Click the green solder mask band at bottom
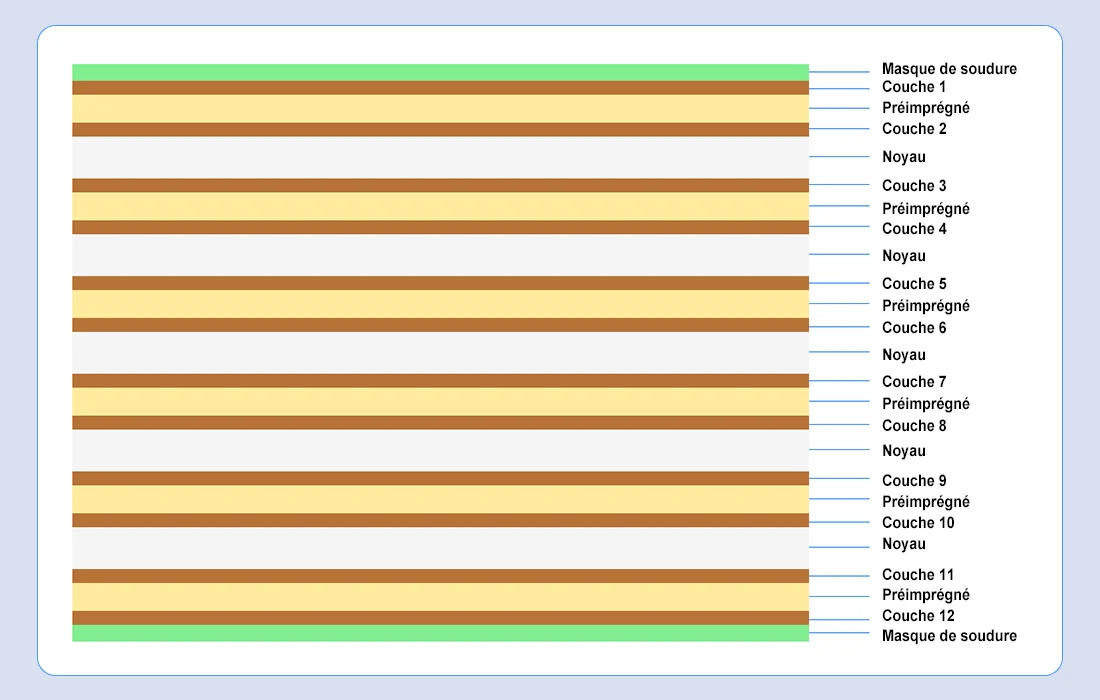The image size is (1100, 700). [x=440, y=633]
